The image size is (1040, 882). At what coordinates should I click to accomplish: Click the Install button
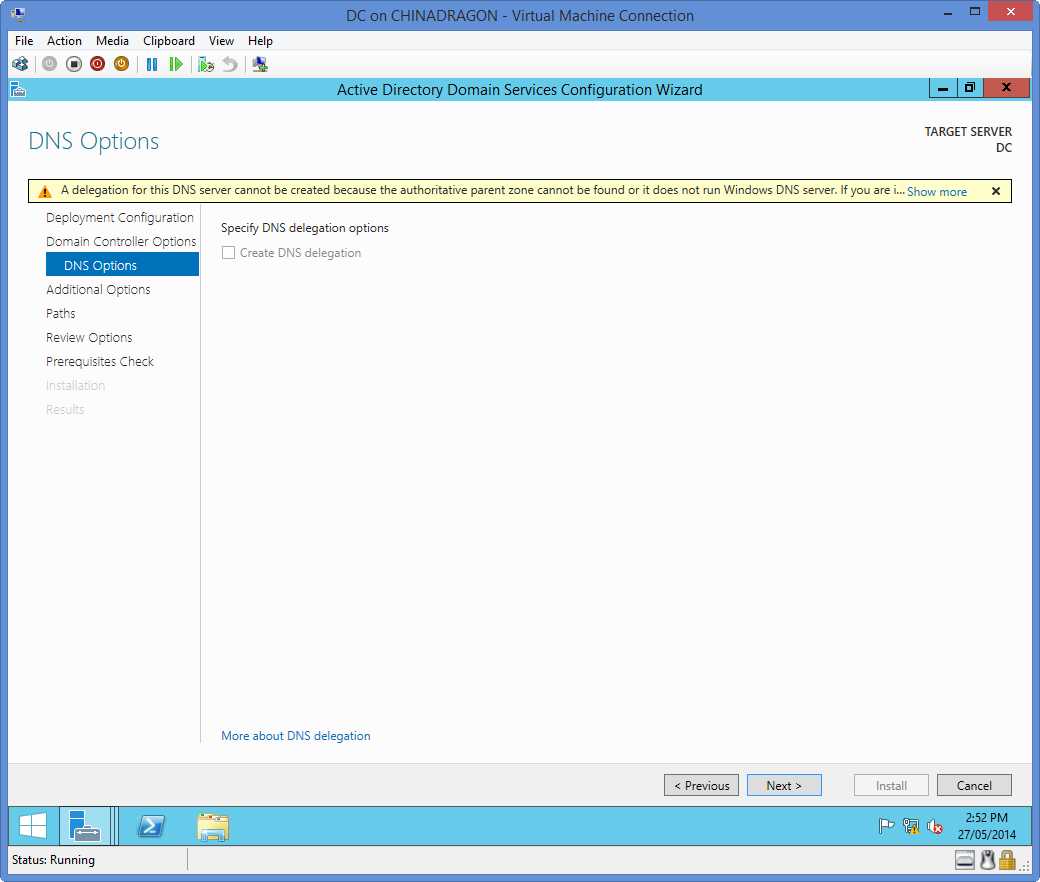891,785
